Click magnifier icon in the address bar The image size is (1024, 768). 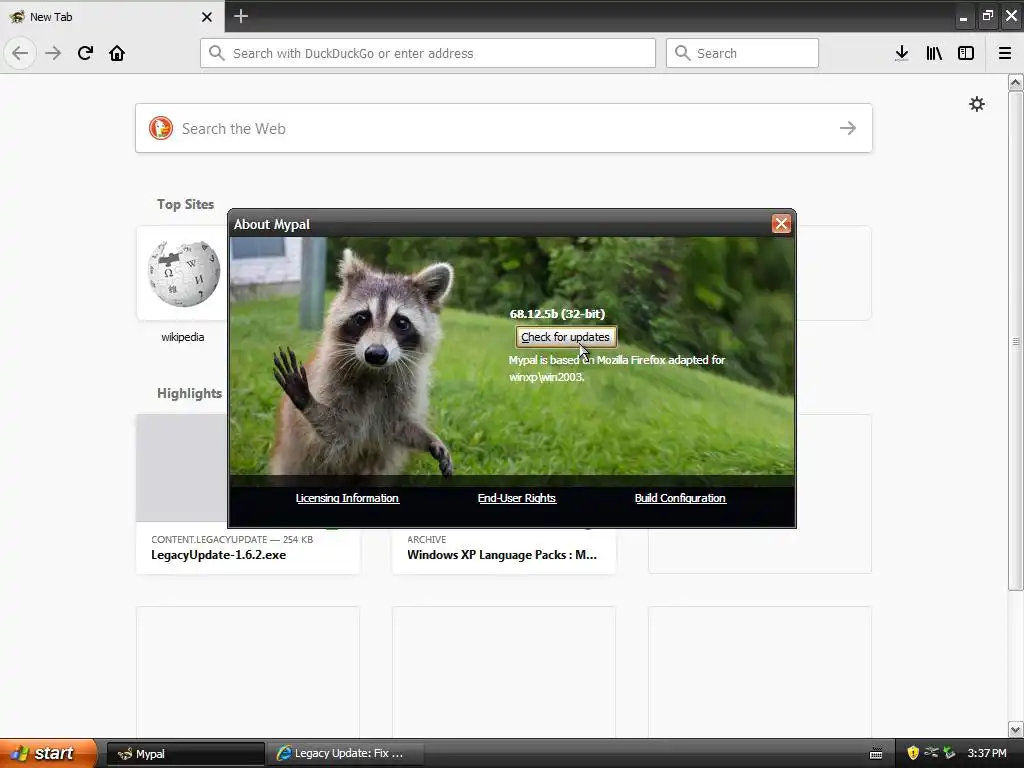(217, 53)
